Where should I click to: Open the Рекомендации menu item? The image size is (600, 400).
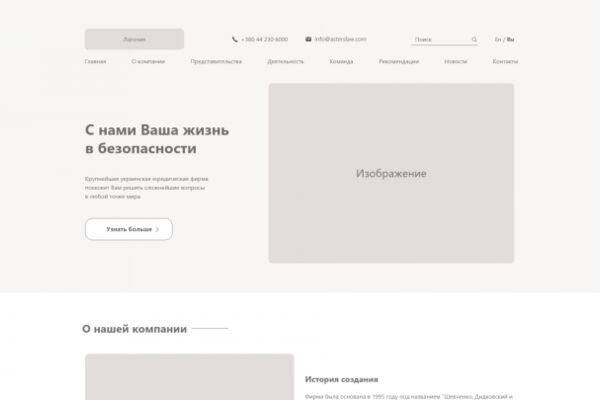pos(399,61)
